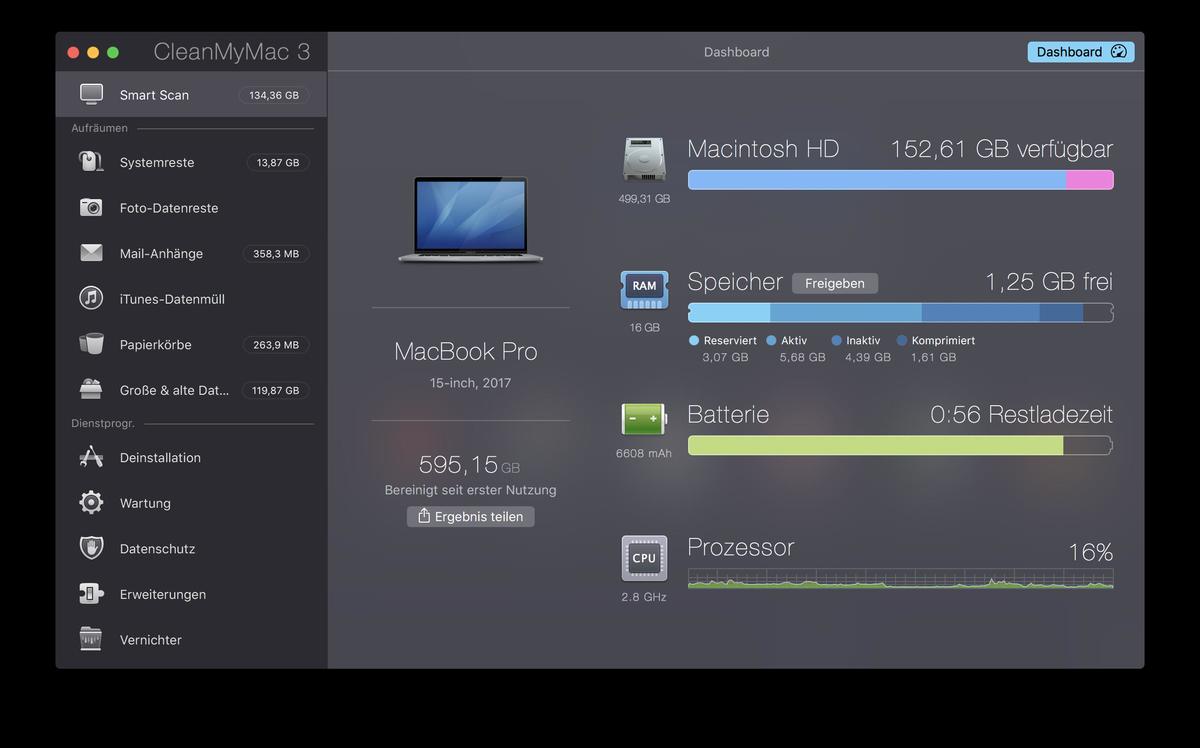Click the CleanMyMac 3 title text

coord(232,52)
